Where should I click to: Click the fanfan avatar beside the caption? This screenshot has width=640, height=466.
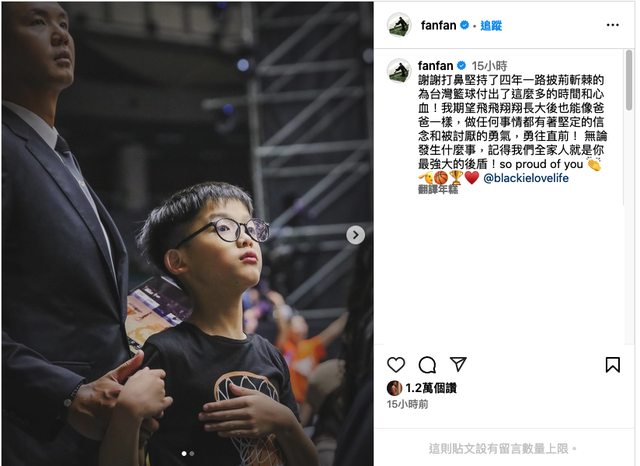399,70
